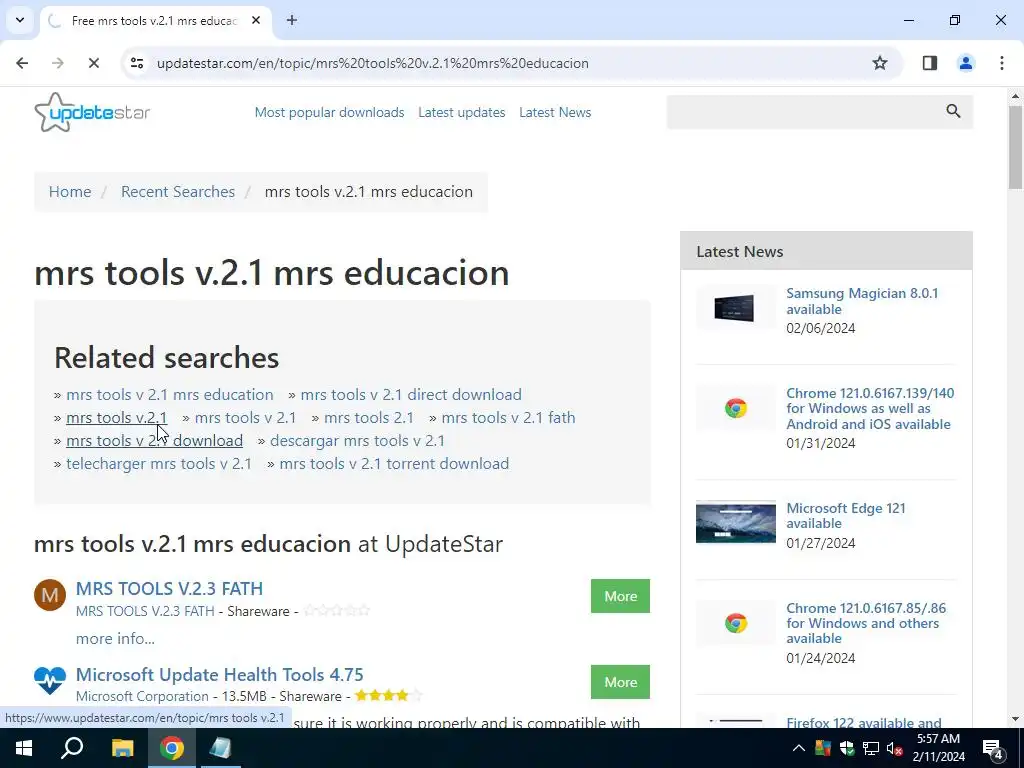Viewport: 1024px width, 768px height.
Task: Click 'more info...' under MRS TOOLS
Action: [x=115, y=639]
